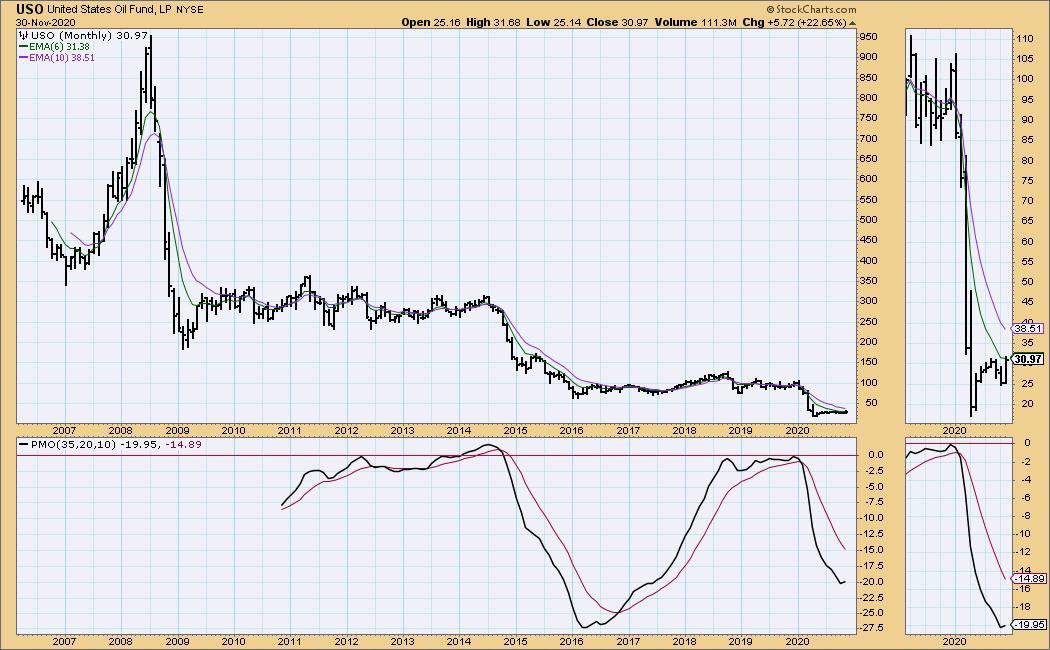Click the PMO(35,20,10) indicator legend
This screenshot has height=650, width=1050.
click(110, 444)
